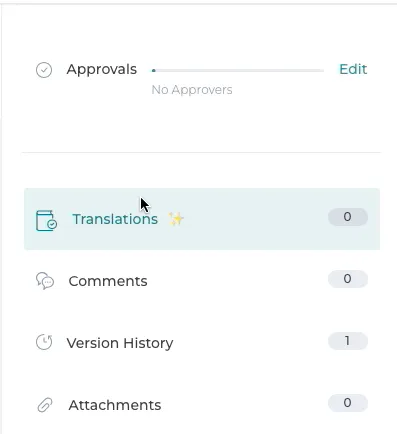Open the Edit link for Approvals
The height and width of the screenshot is (434, 397).
tap(353, 69)
